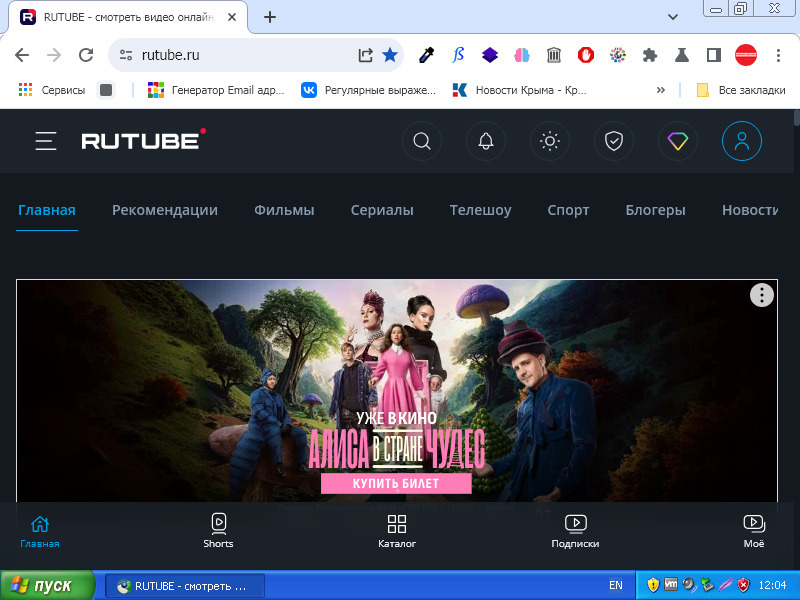Open Каталог in bottom navigation
Image resolution: width=800 pixels, height=600 pixels.
point(397,530)
